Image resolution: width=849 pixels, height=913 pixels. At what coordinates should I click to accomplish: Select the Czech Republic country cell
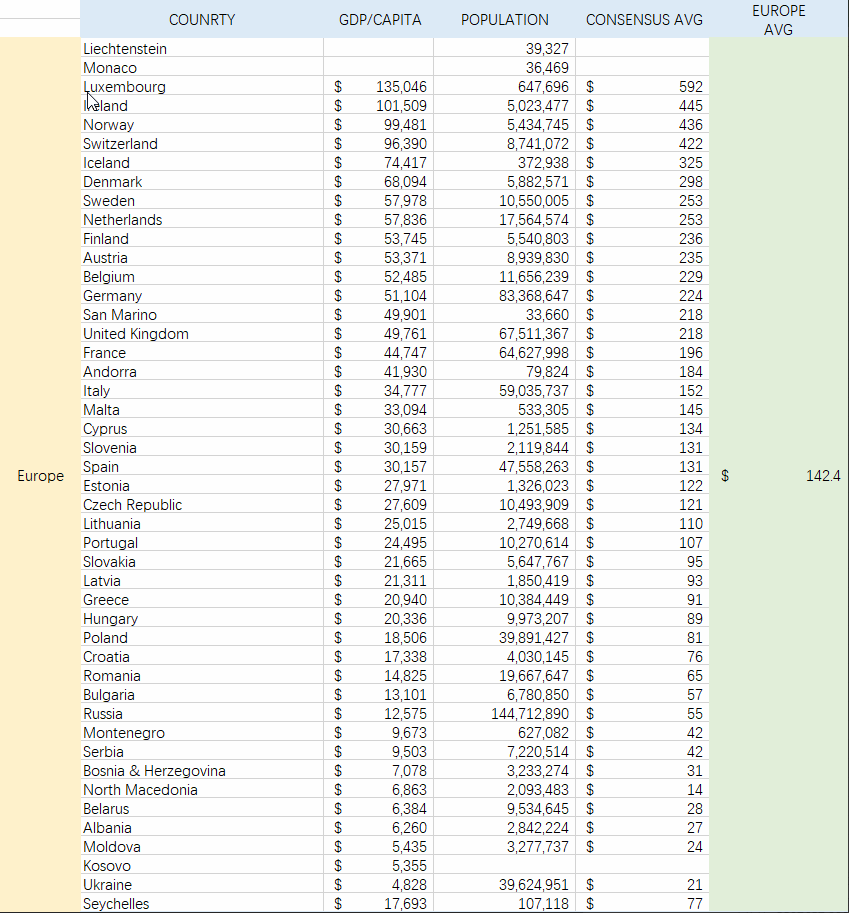201,505
